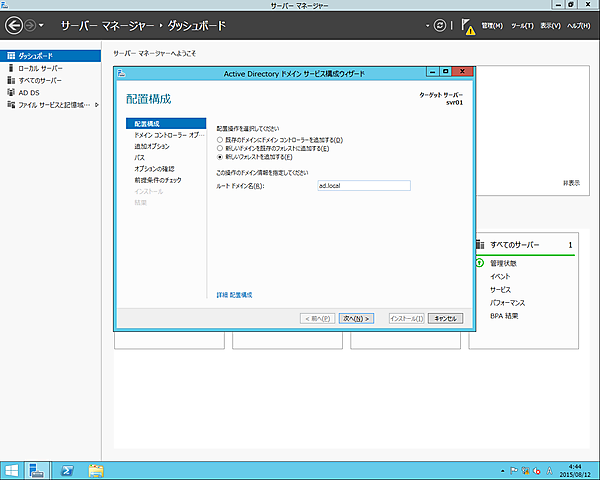Open File Explorer from the taskbar
Image resolution: width=600 pixels, height=480 pixels.
tap(96, 471)
